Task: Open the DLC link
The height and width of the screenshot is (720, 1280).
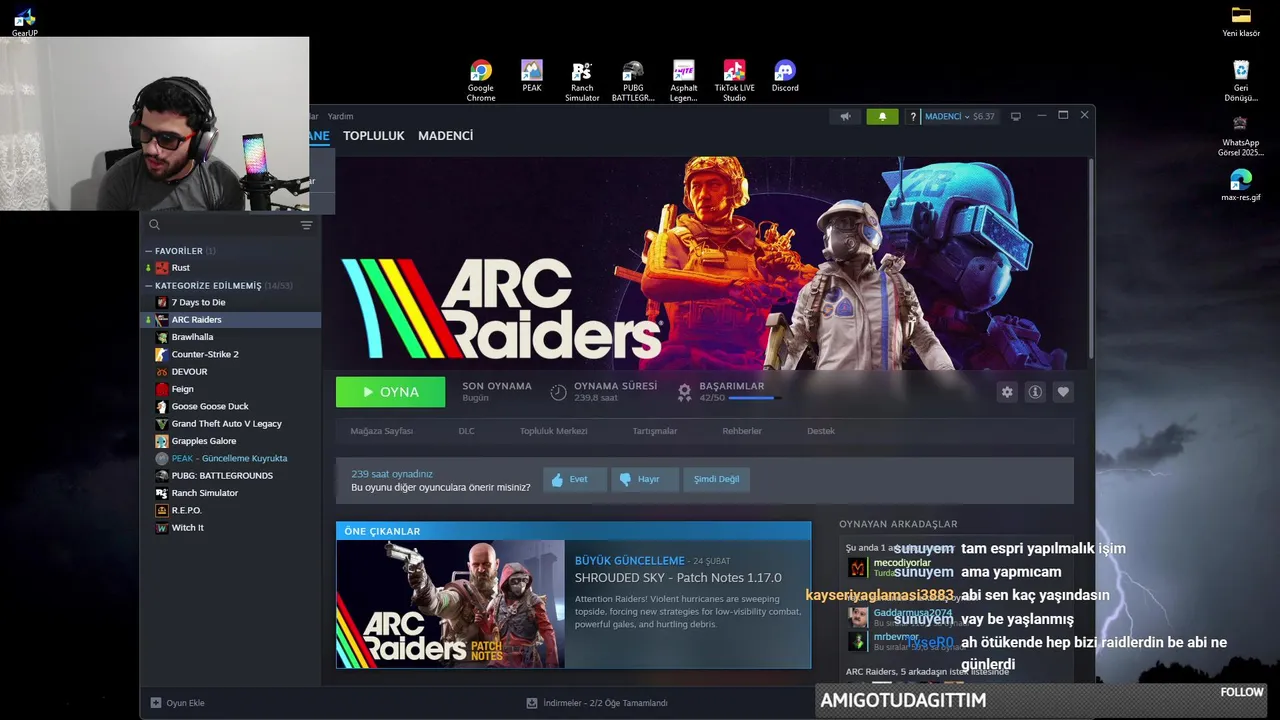Action: point(466,431)
